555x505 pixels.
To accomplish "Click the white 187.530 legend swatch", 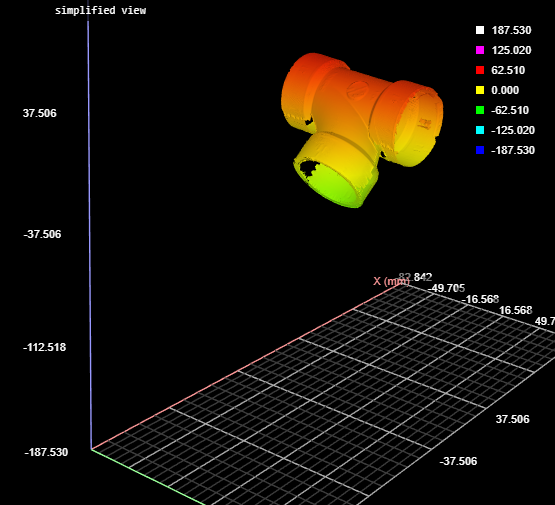I will [480, 30].
